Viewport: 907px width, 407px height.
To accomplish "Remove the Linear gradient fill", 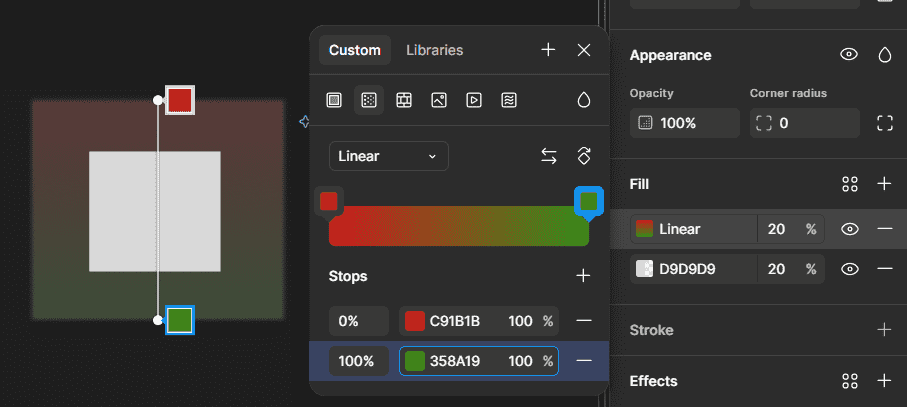I will [884, 230].
